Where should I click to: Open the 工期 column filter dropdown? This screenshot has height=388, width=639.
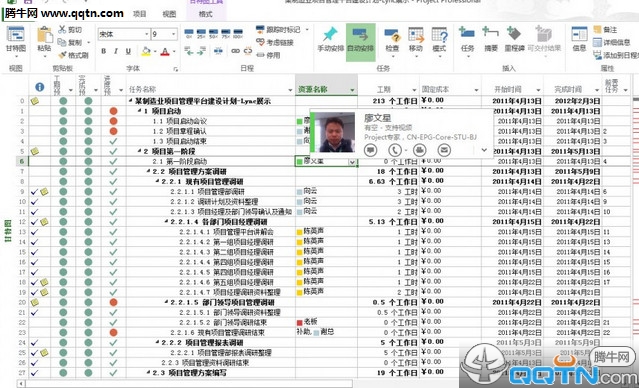414,90
